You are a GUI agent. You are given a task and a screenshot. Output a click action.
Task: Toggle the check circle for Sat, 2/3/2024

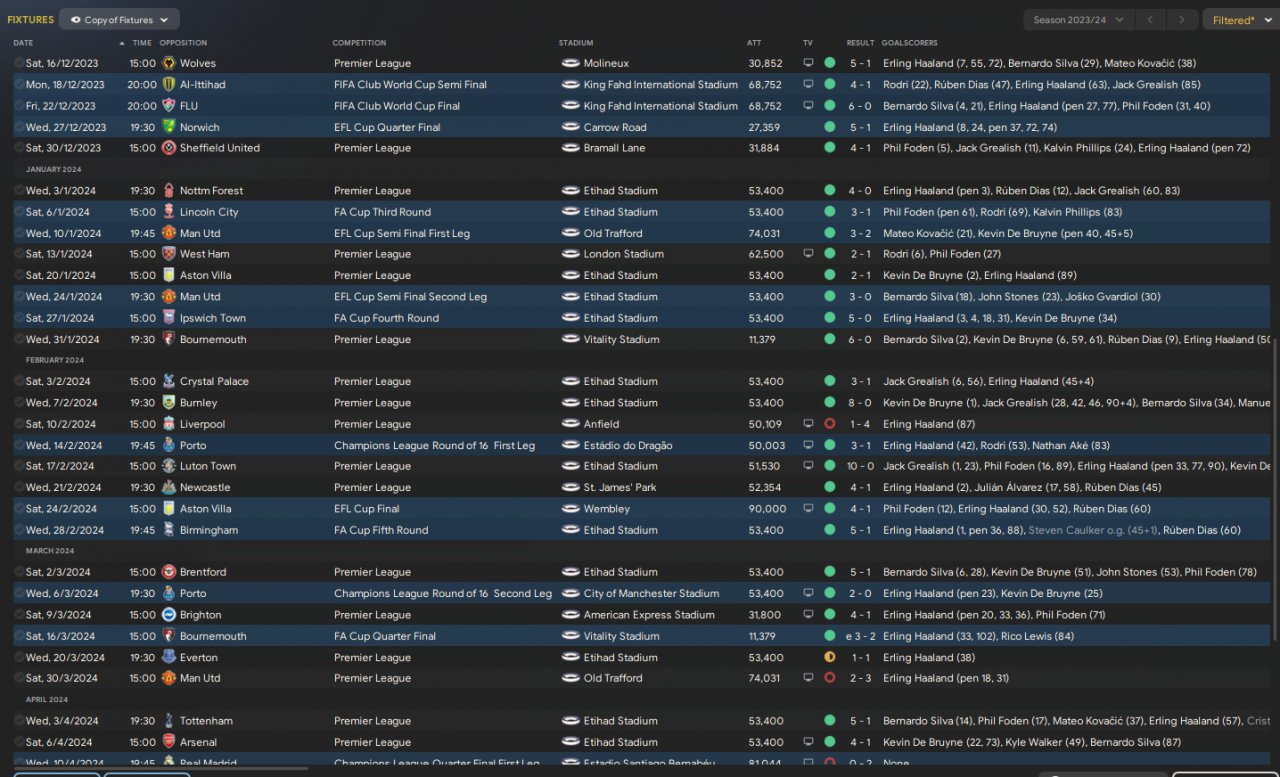point(19,572)
